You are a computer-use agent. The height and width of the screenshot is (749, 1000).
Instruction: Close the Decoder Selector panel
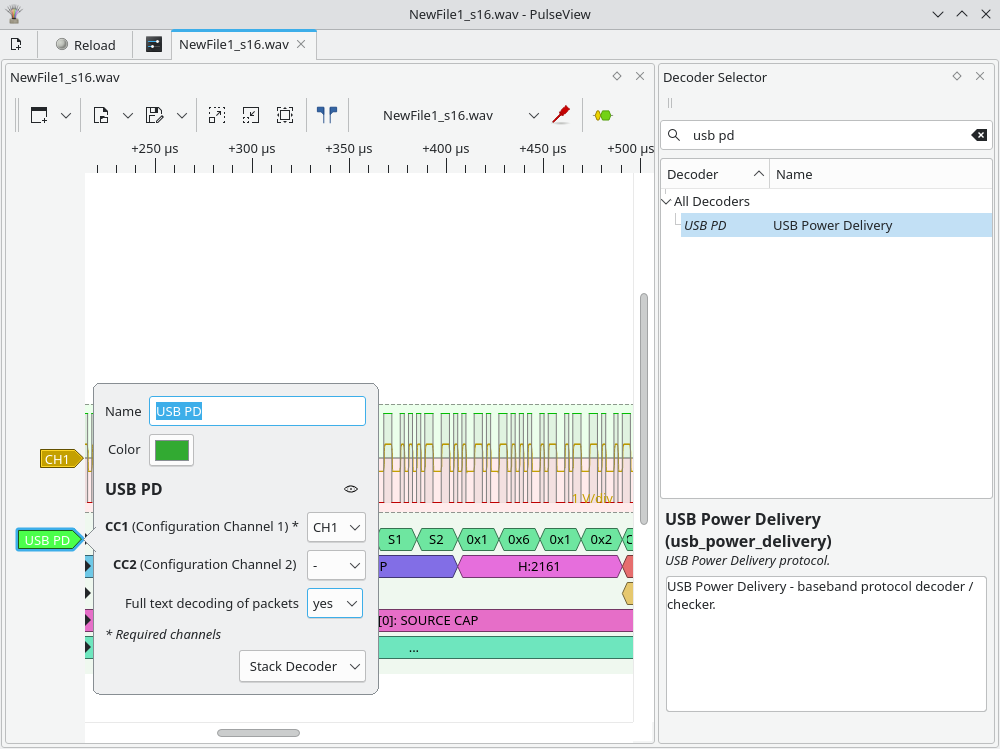980,76
